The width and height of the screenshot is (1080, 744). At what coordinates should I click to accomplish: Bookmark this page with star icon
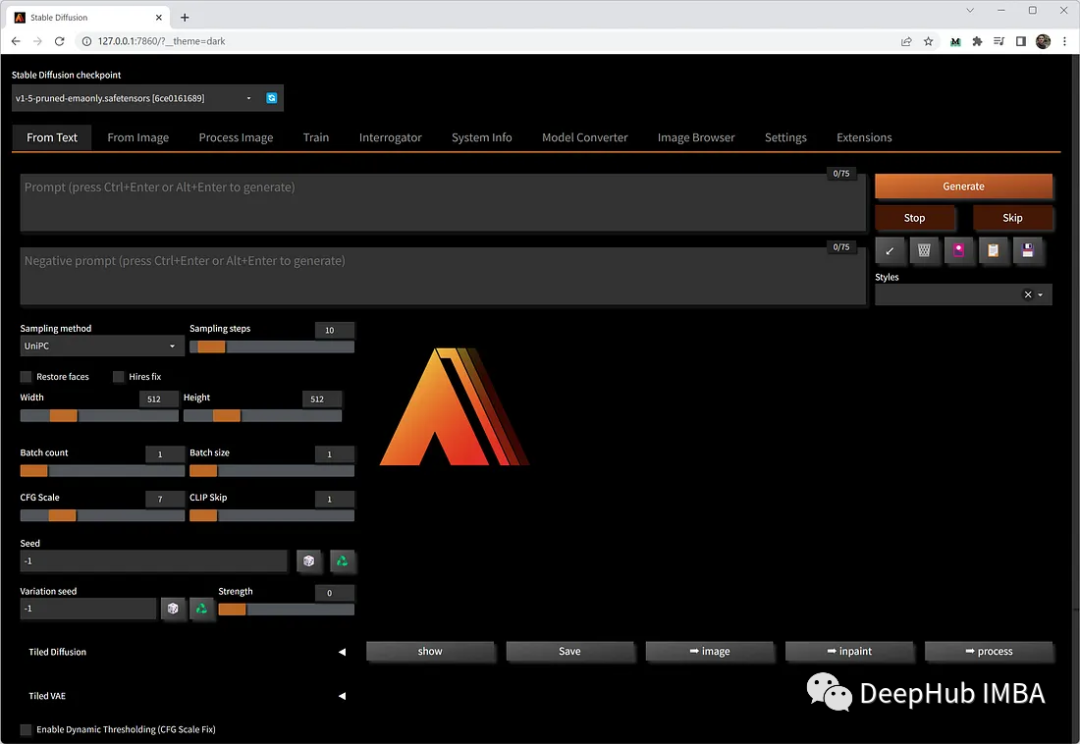pyautogui.click(x=928, y=41)
